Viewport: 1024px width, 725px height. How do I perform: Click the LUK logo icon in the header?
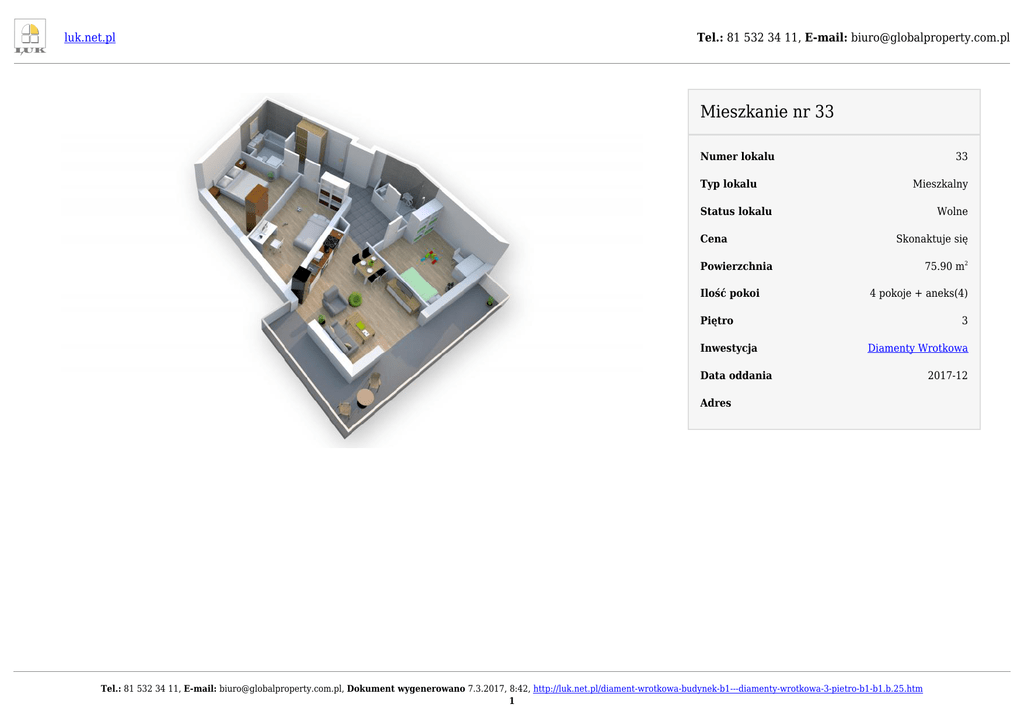[x=30, y=37]
